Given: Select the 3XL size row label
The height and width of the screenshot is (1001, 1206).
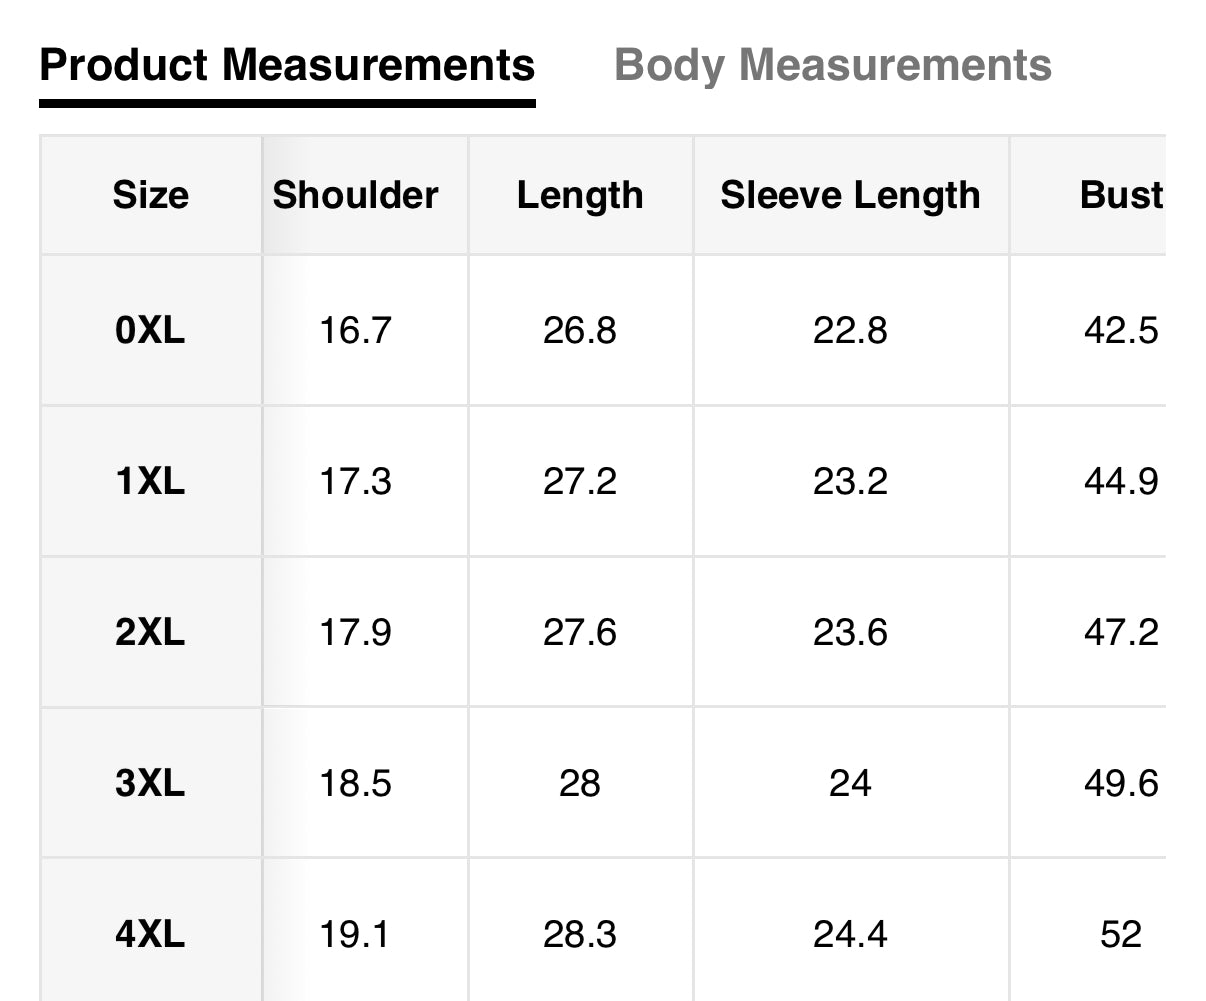Looking at the screenshot, I should 150,783.
